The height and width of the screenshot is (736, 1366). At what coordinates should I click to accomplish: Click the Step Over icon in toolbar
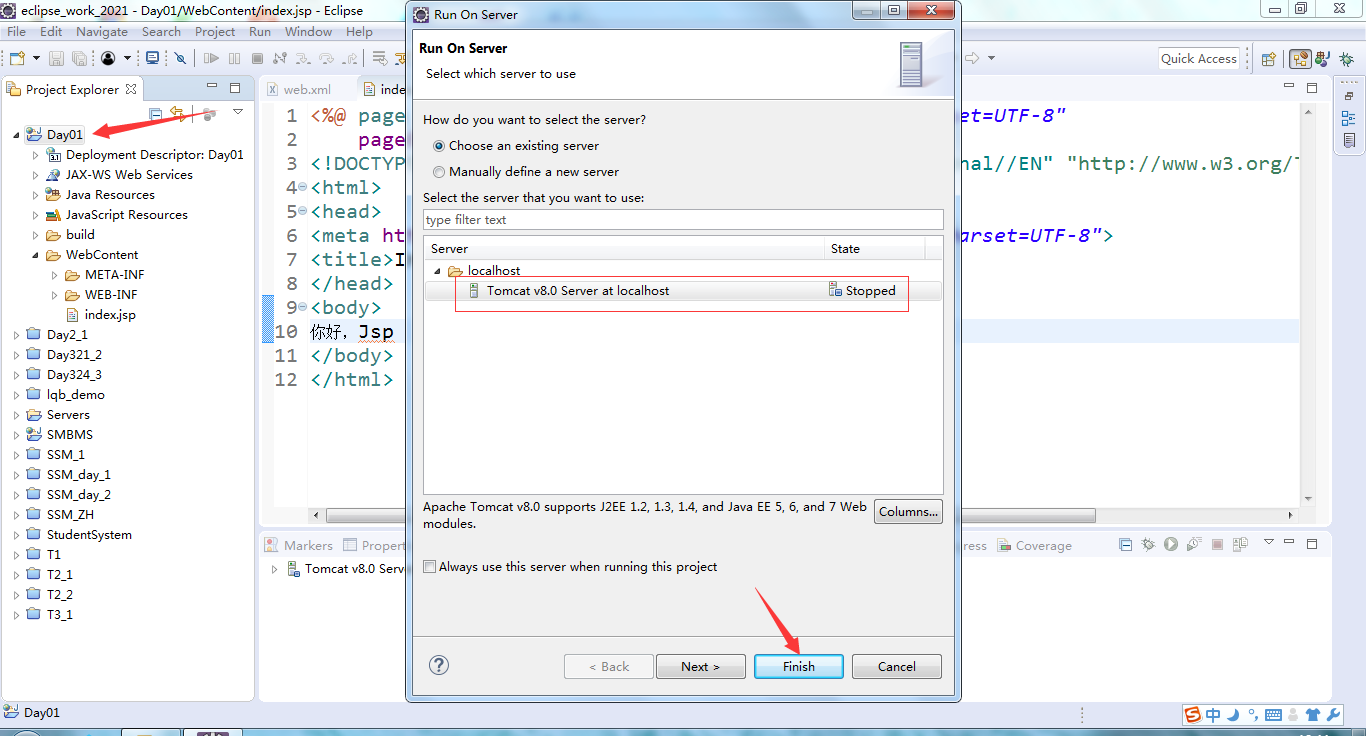(326, 59)
